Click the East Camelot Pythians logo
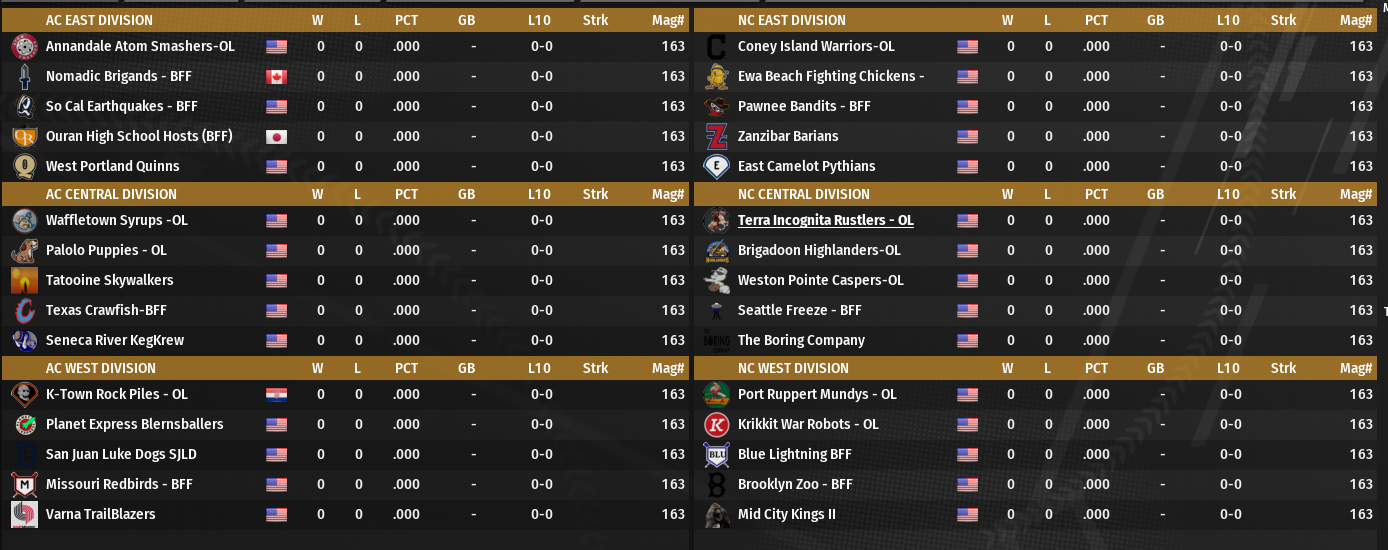The image size is (1388, 550). tap(716, 166)
